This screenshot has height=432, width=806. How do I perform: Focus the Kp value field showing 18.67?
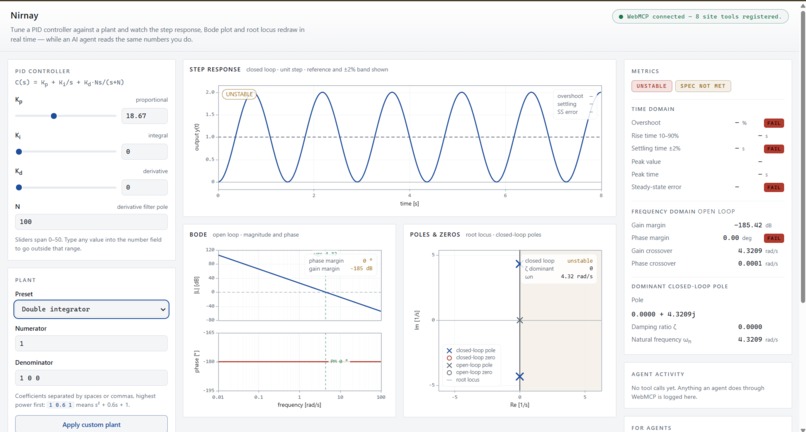click(144, 116)
